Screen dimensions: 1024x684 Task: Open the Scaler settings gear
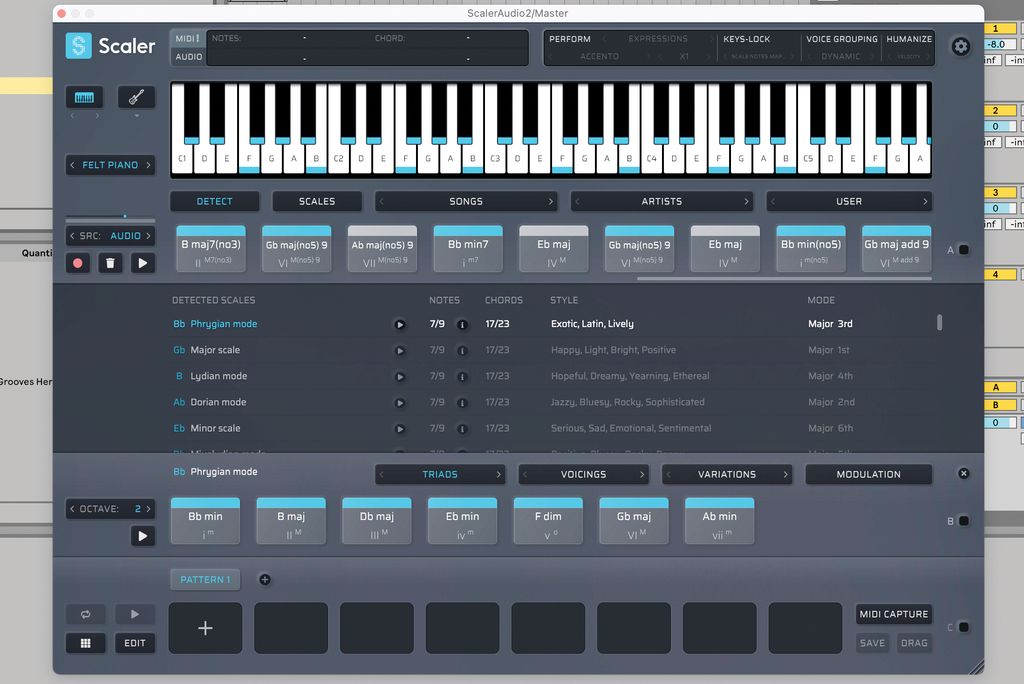(960, 46)
